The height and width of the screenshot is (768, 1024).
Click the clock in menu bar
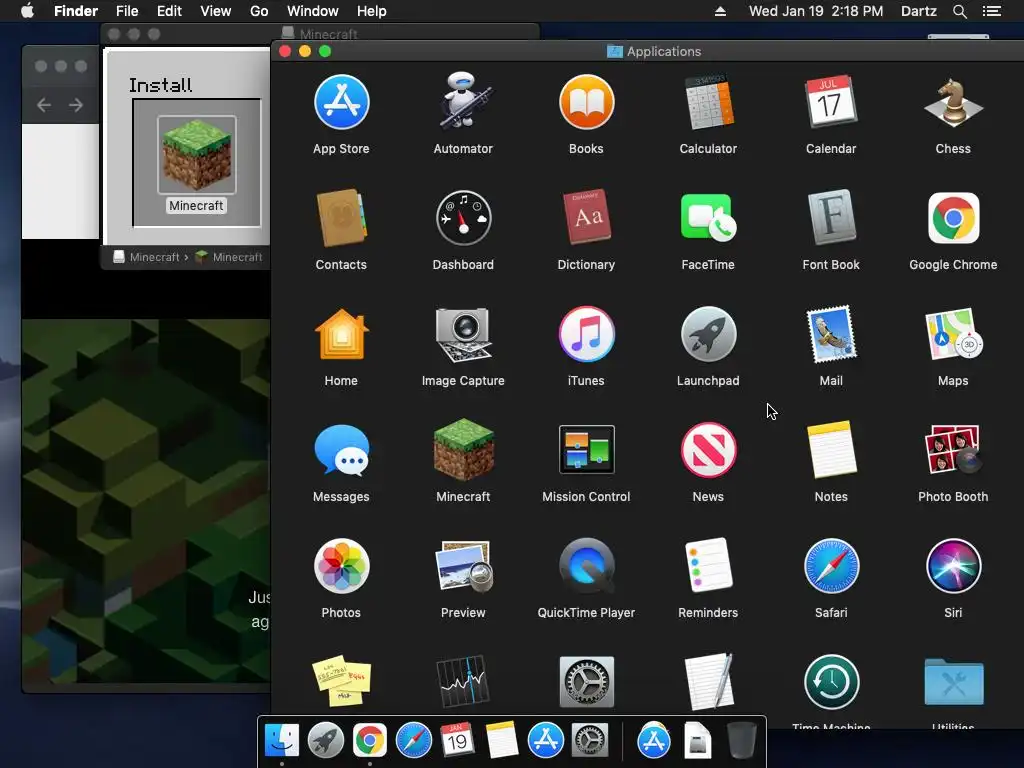pyautogui.click(x=816, y=11)
